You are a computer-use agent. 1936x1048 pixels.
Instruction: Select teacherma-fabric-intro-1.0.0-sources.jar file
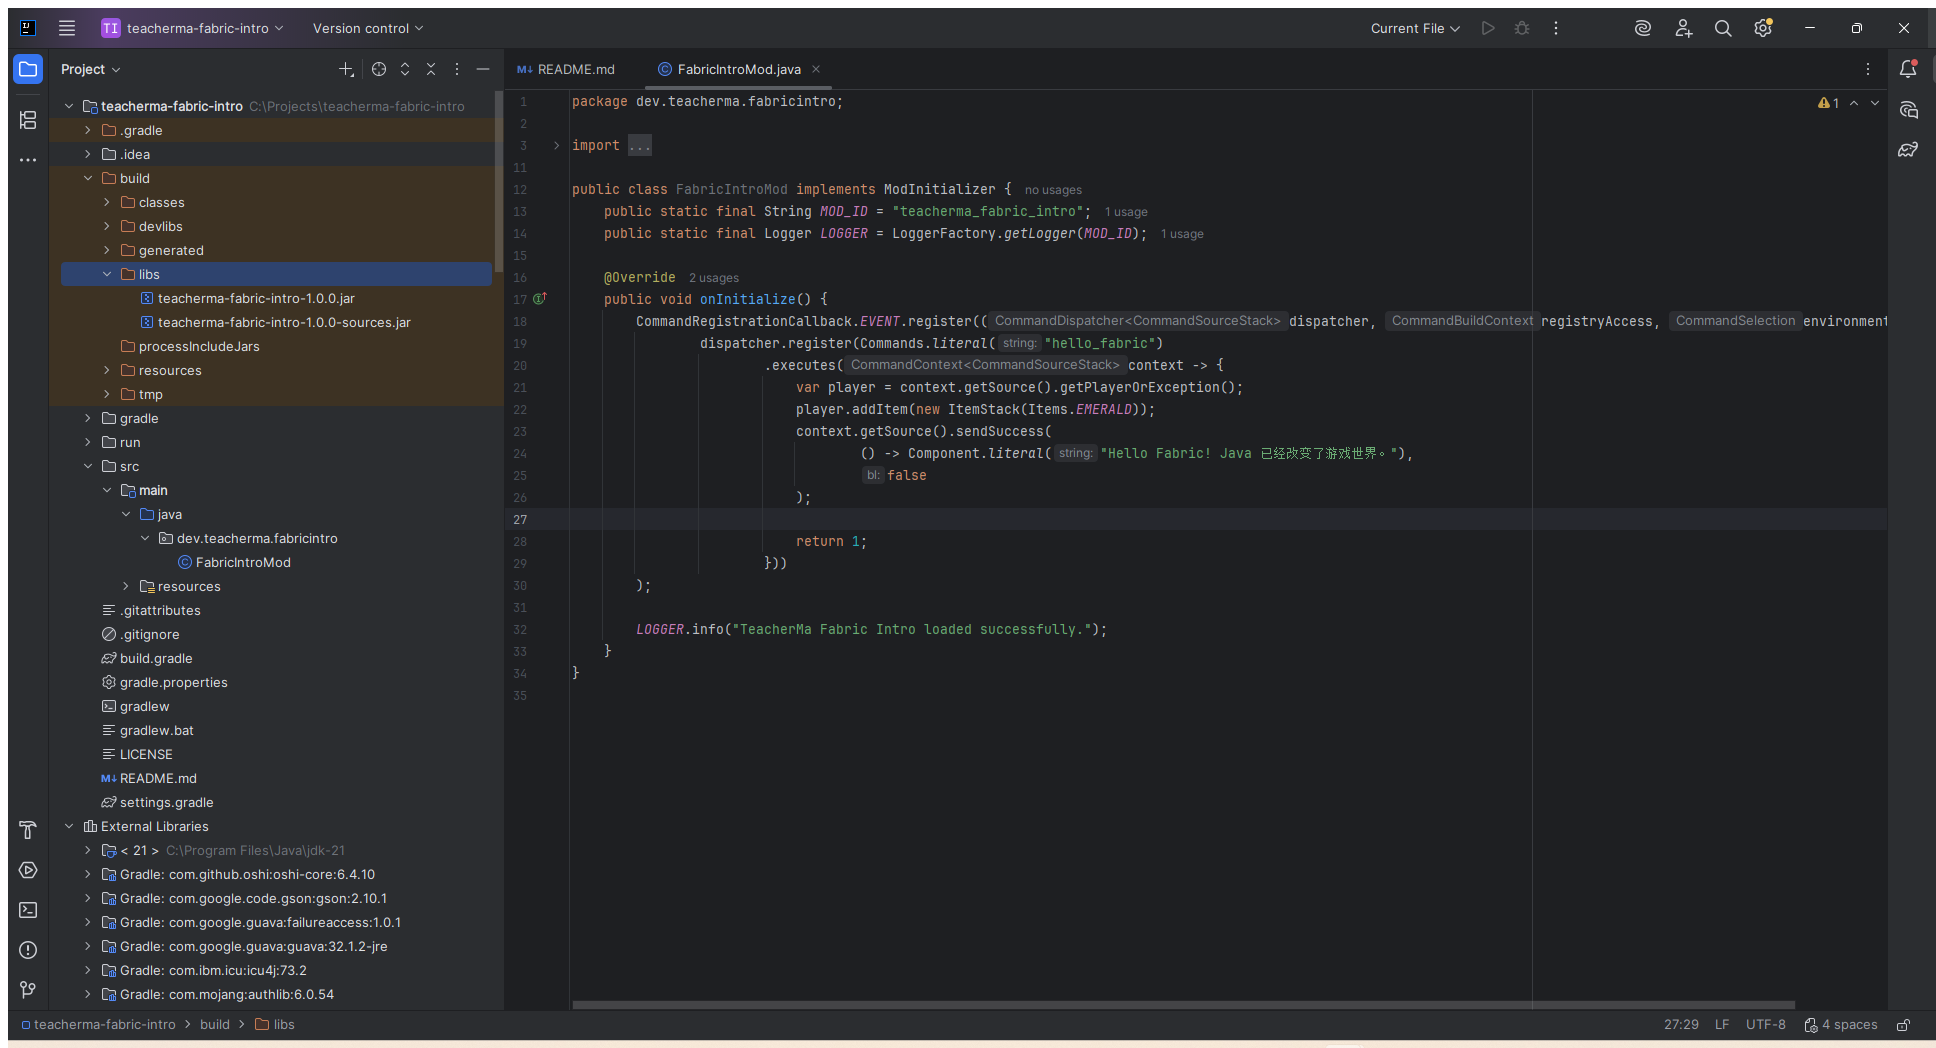(284, 322)
